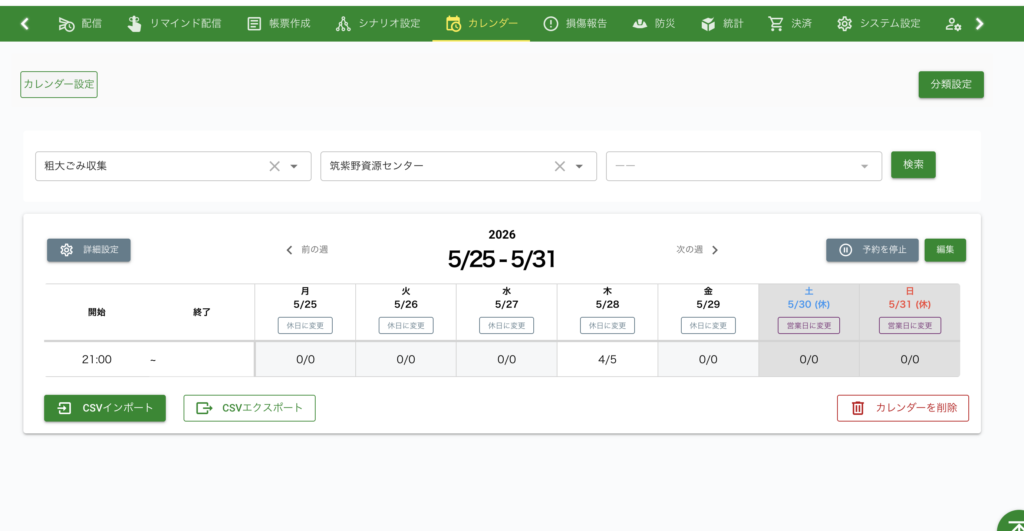Screen dimensions: 1024x531
Task: Click the 防災 helmet icon
Action: [x=640, y=24]
